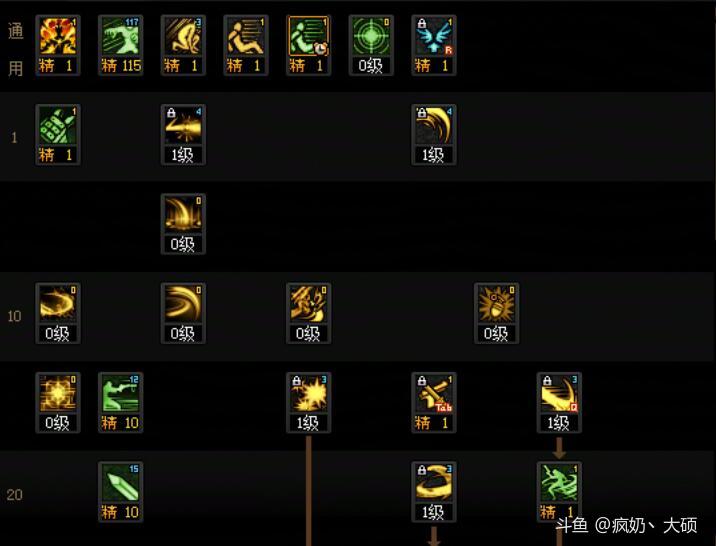Screen dimensions: 716x546
Task: Select the locked golden sweep skill with Q badge
Action: [559, 403]
